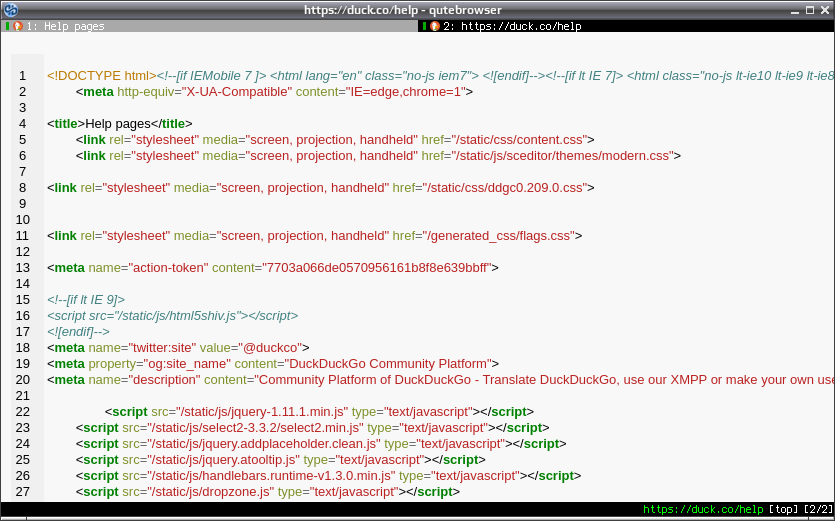Click the 'X-UA-Compatible' value on line 2
The width and height of the screenshot is (835, 521).
[237, 92]
